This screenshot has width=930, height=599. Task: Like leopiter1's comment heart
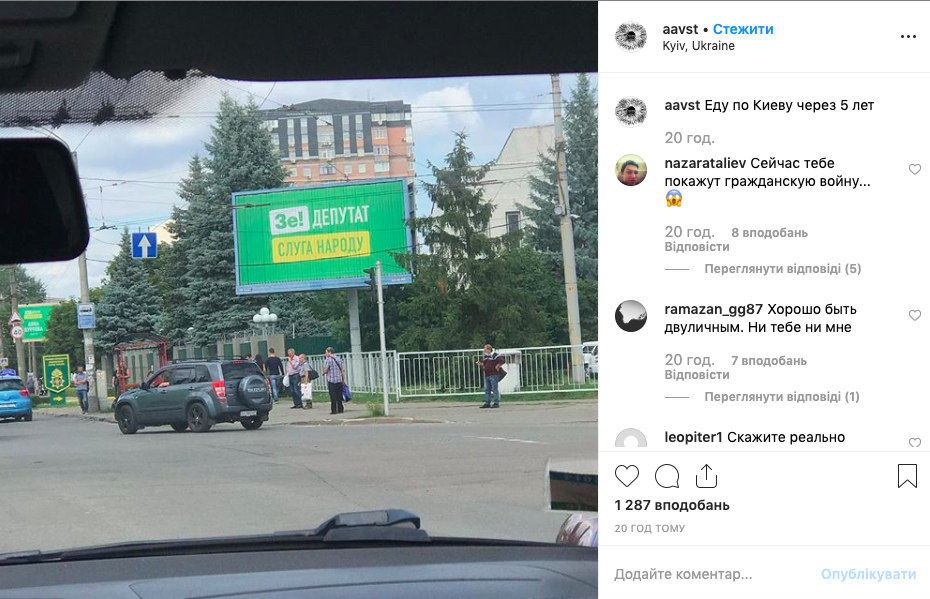point(915,442)
